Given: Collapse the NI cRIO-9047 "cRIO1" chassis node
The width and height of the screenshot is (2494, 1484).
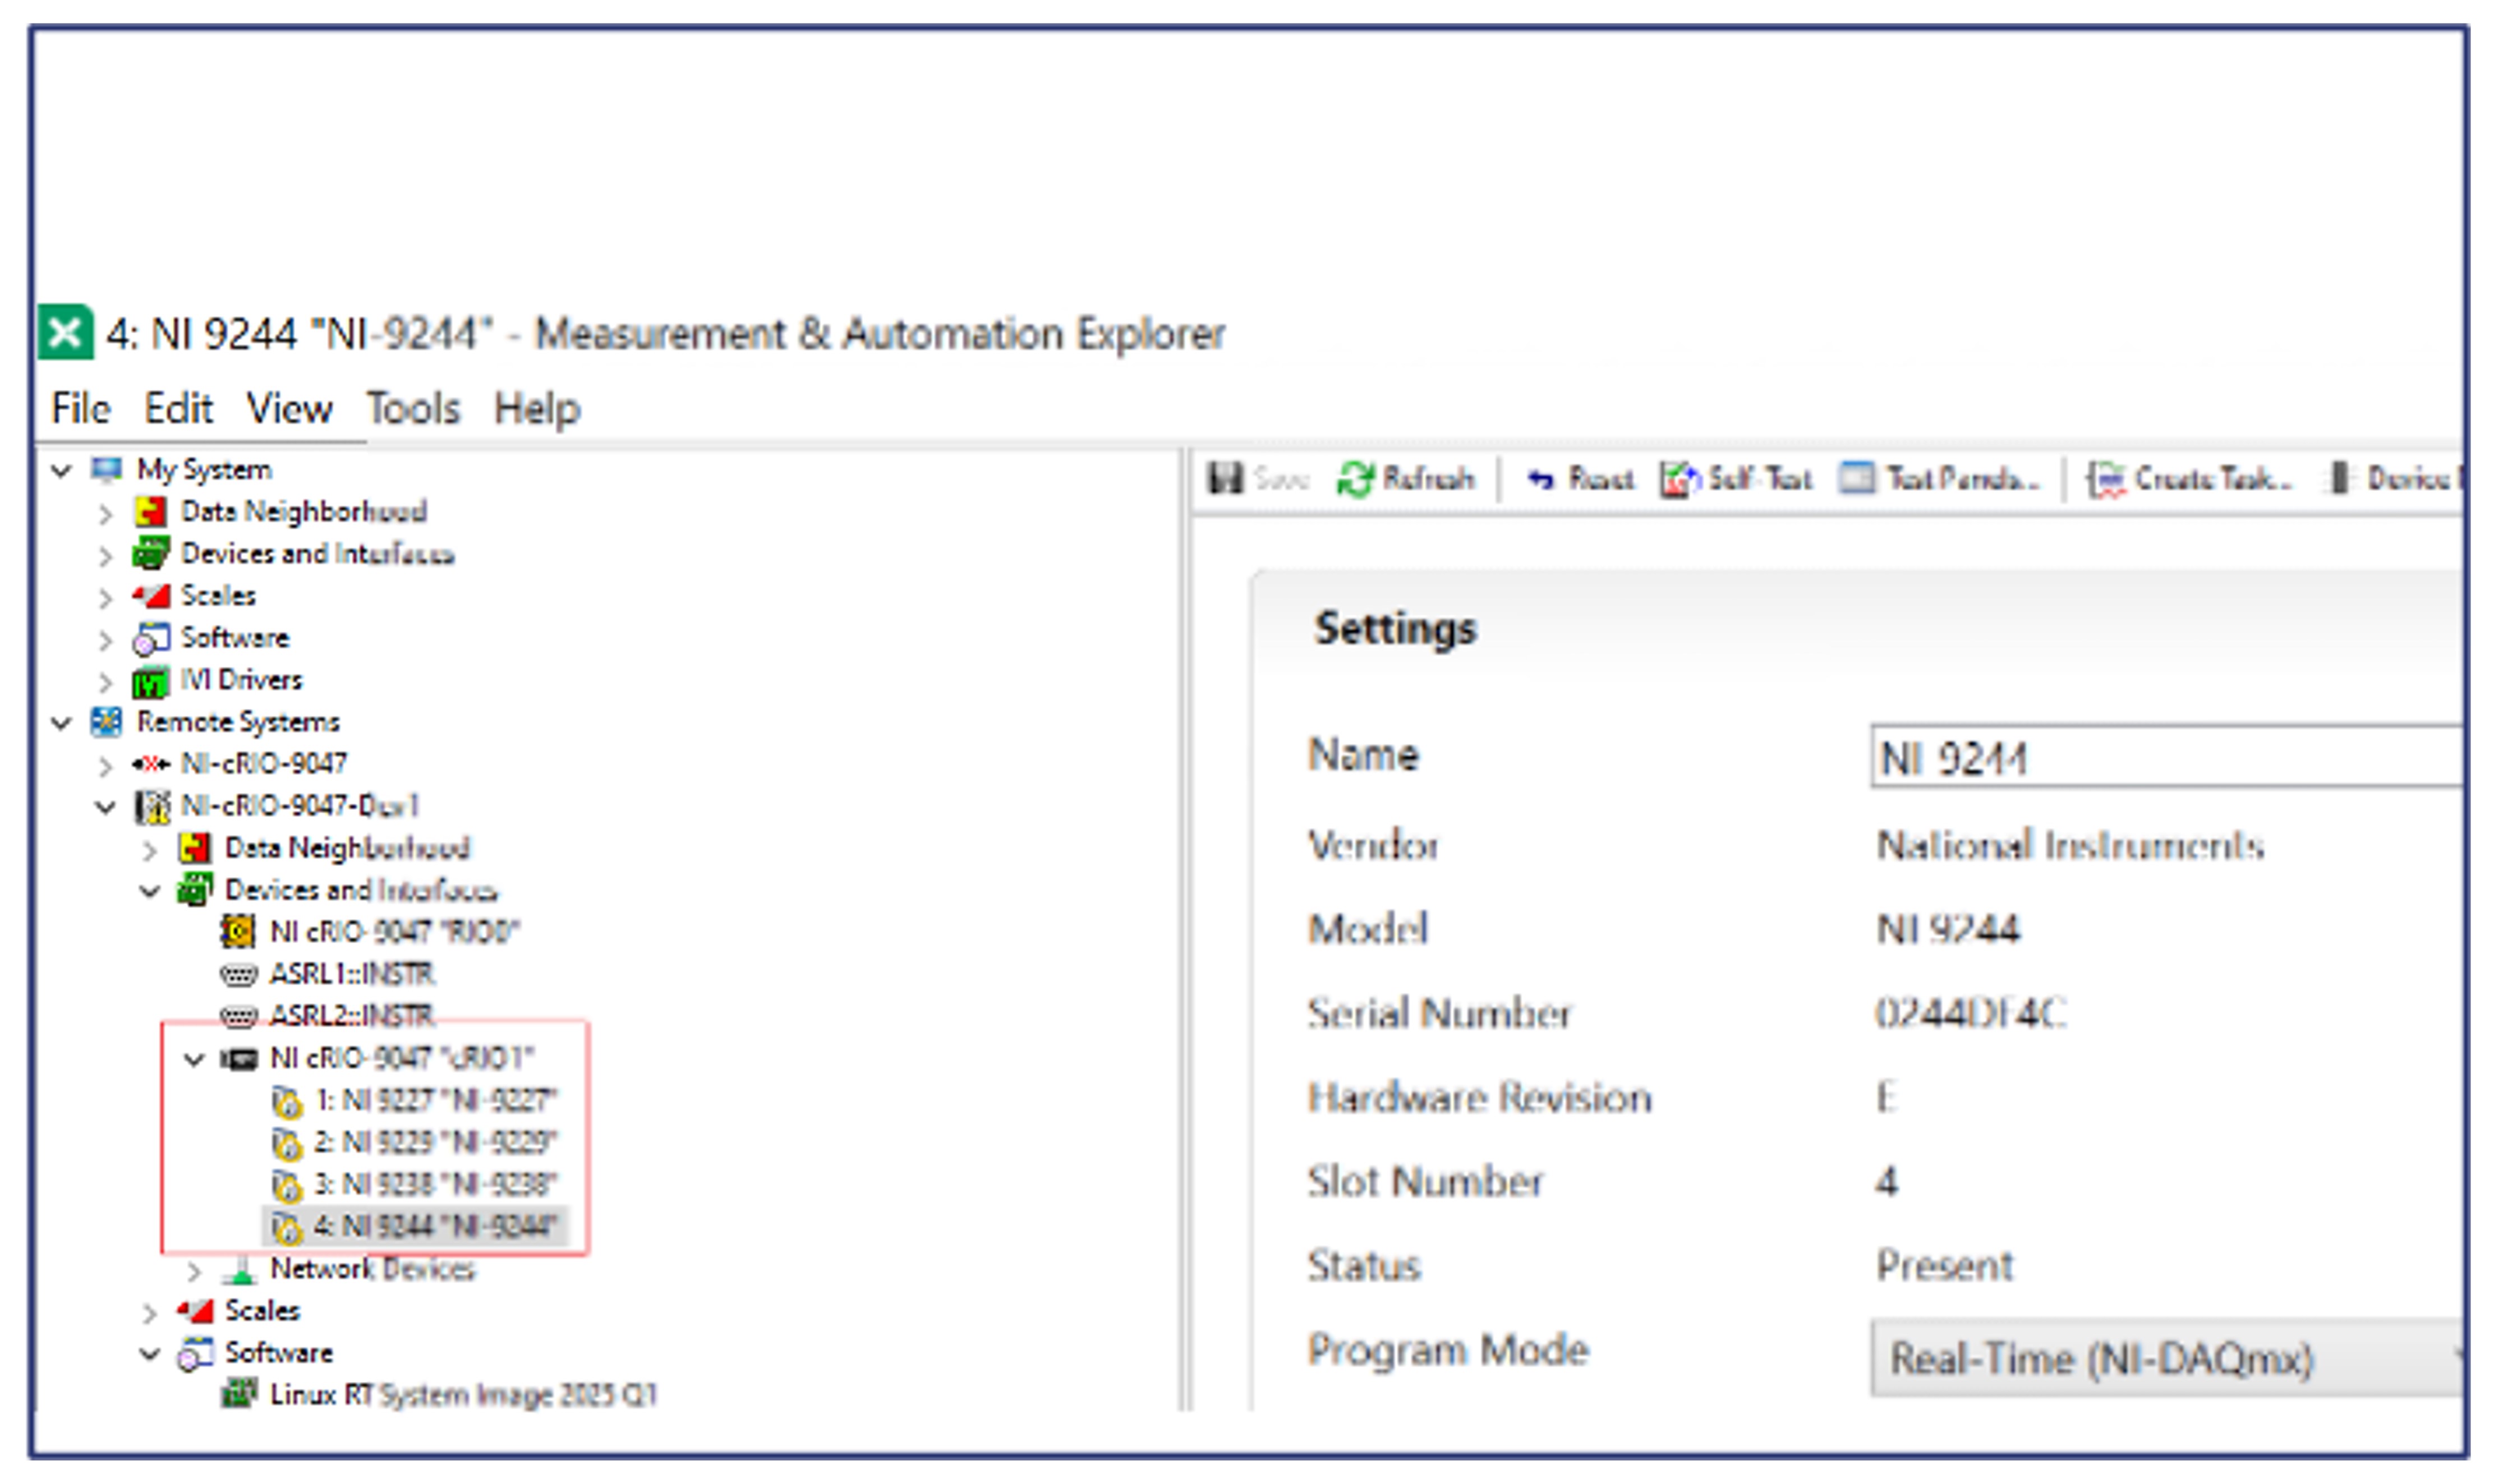Looking at the screenshot, I should pos(194,1059).
